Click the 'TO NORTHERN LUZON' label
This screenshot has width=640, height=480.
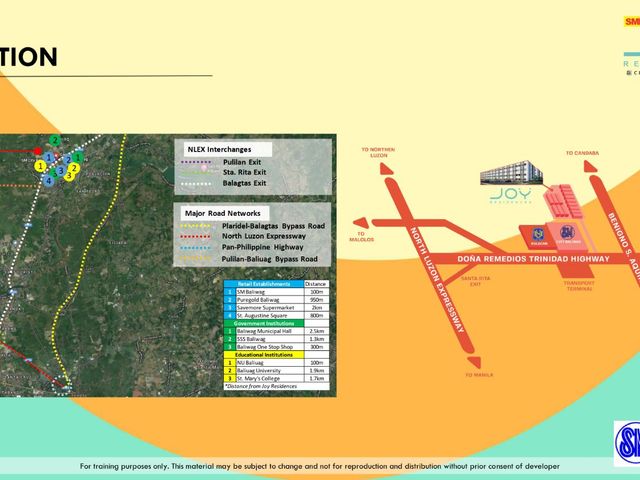point(378,153)
